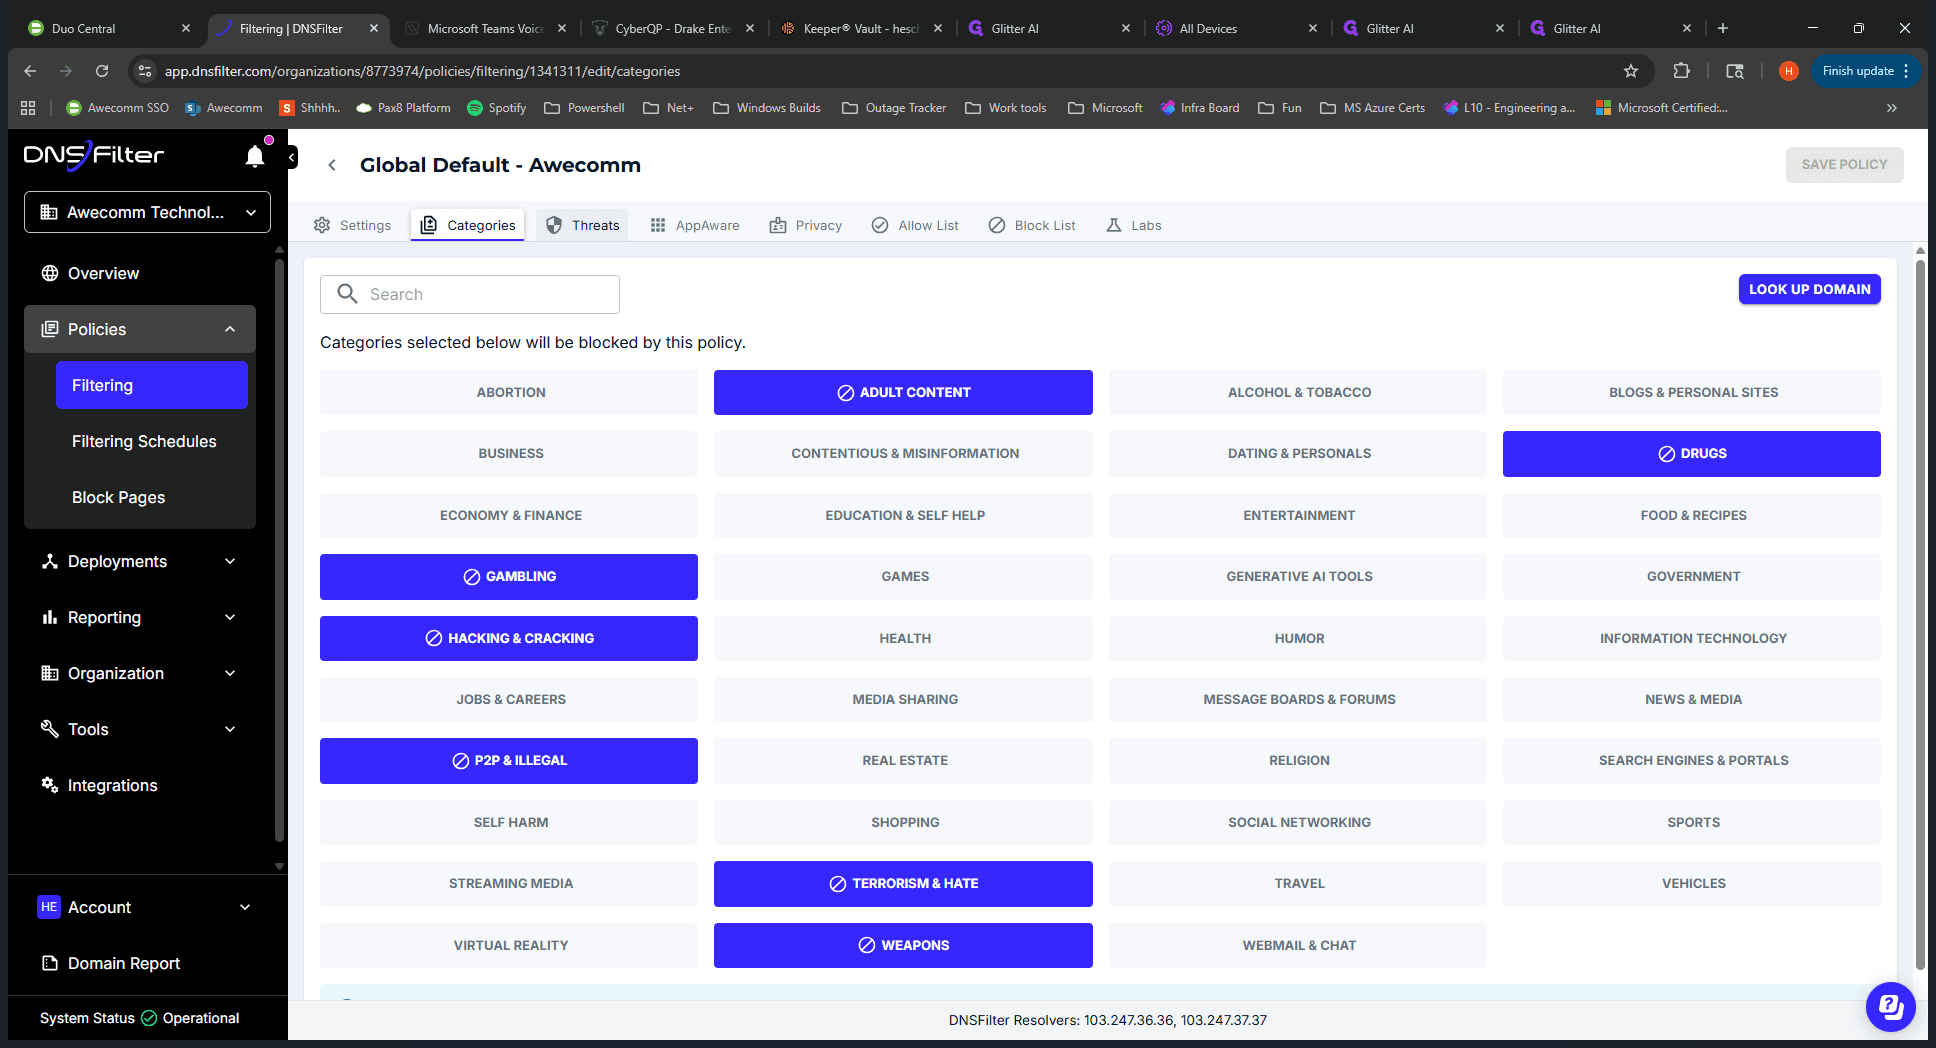Collapse the Policies sidebar section
The image size is (1936, 1048).
140,329
